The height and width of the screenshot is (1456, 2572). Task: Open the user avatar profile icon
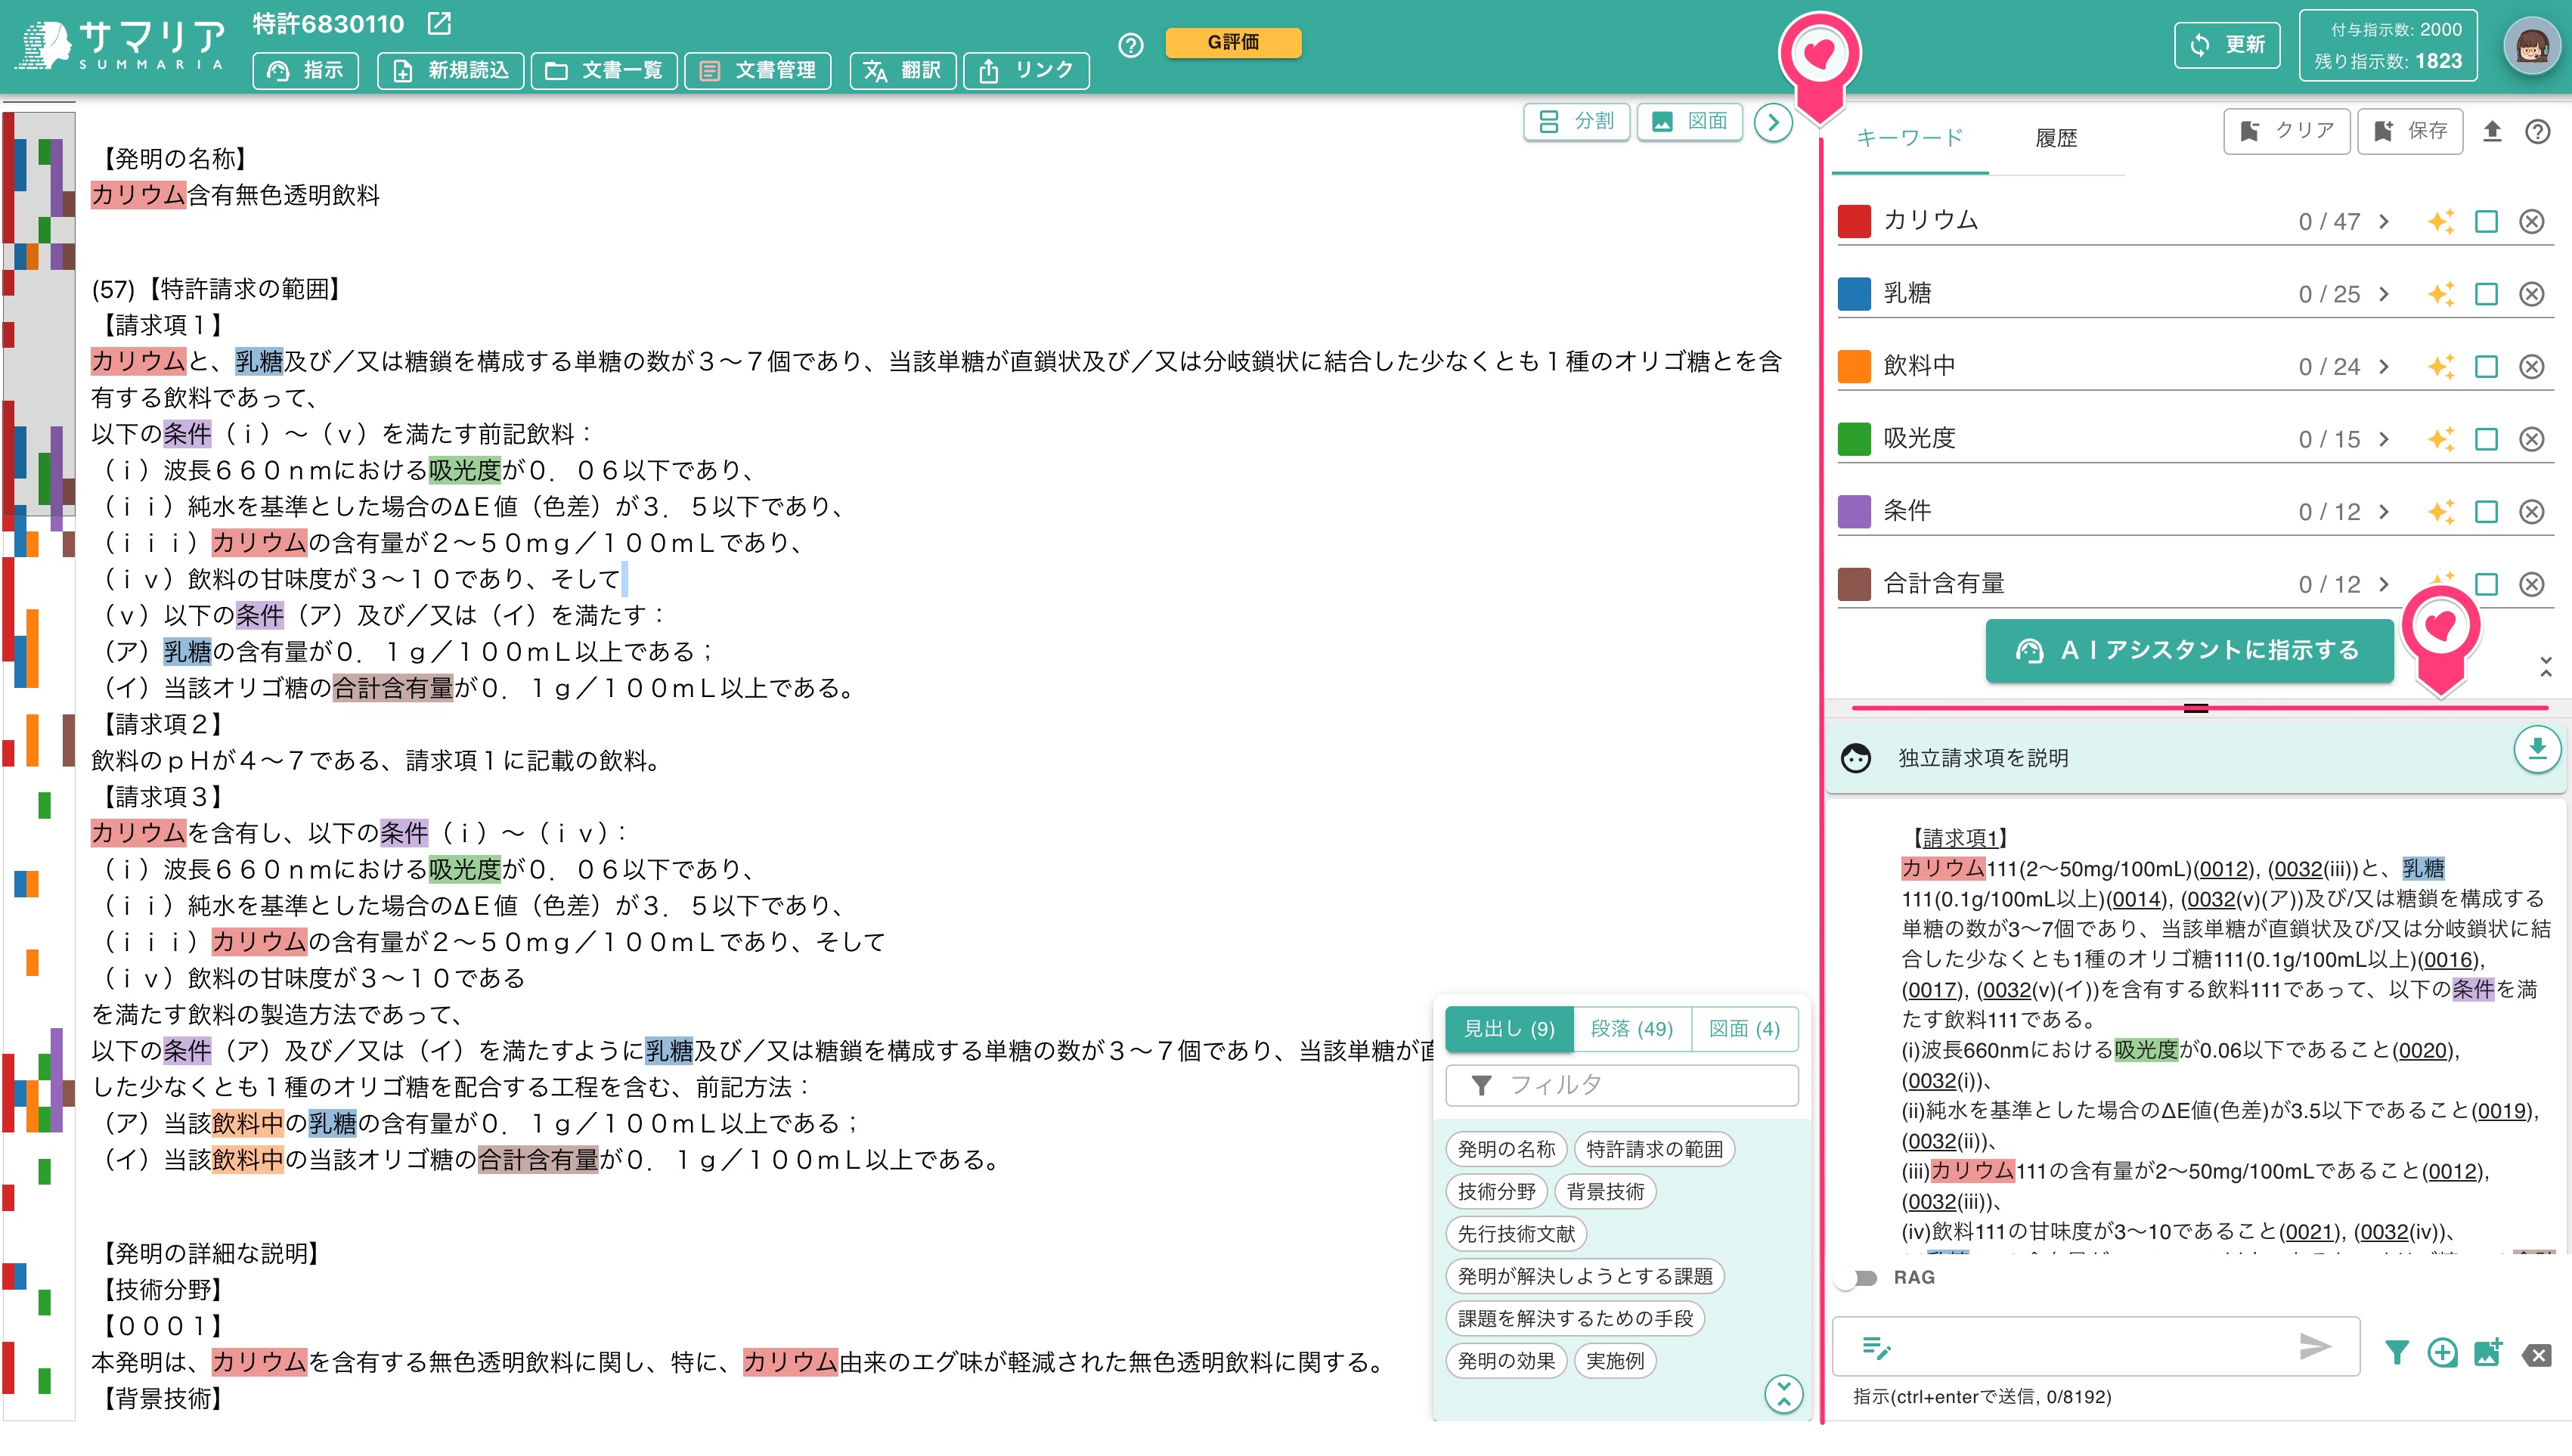2531,46
